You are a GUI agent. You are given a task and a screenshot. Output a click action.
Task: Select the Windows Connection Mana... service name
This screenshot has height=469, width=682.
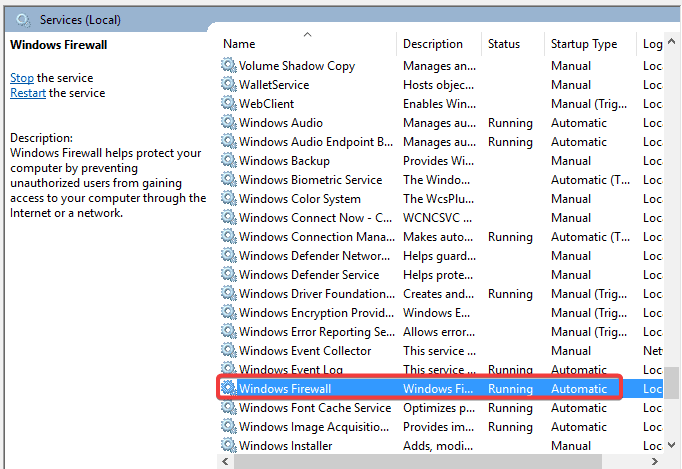point(317,237)
